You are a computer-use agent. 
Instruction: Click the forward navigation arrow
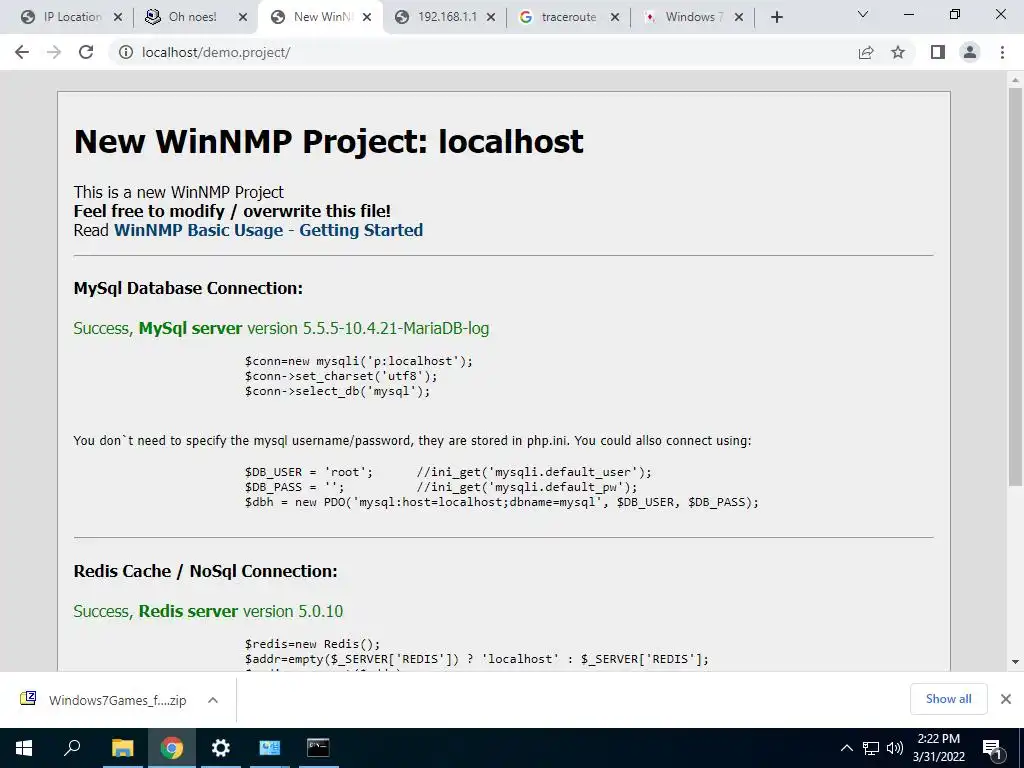54,52
